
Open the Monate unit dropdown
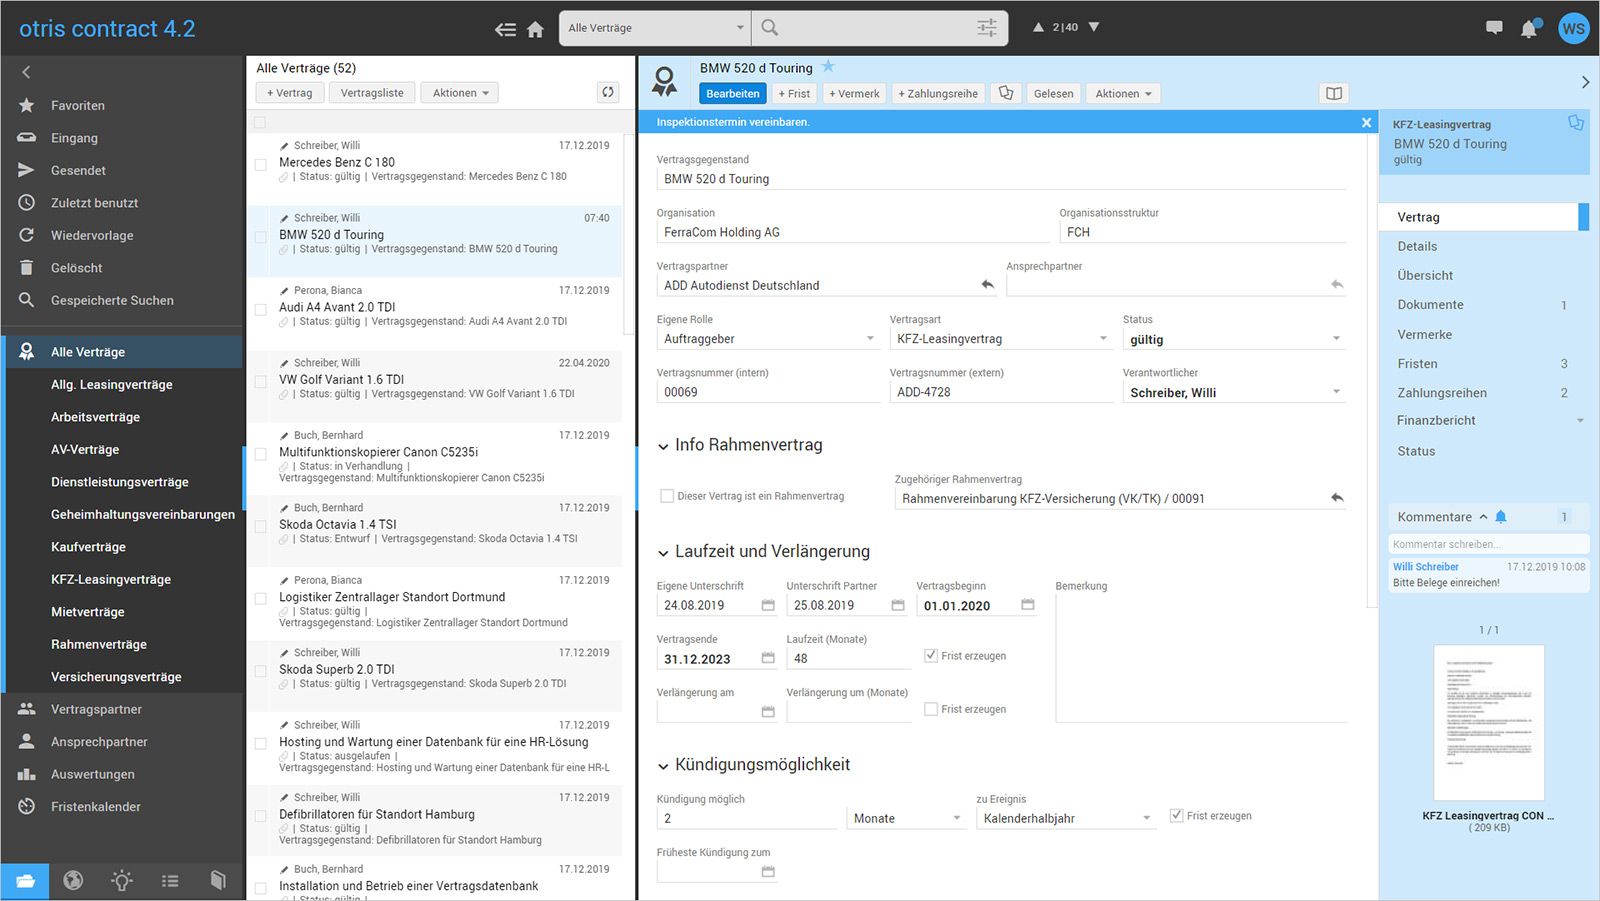pos(906,818)
